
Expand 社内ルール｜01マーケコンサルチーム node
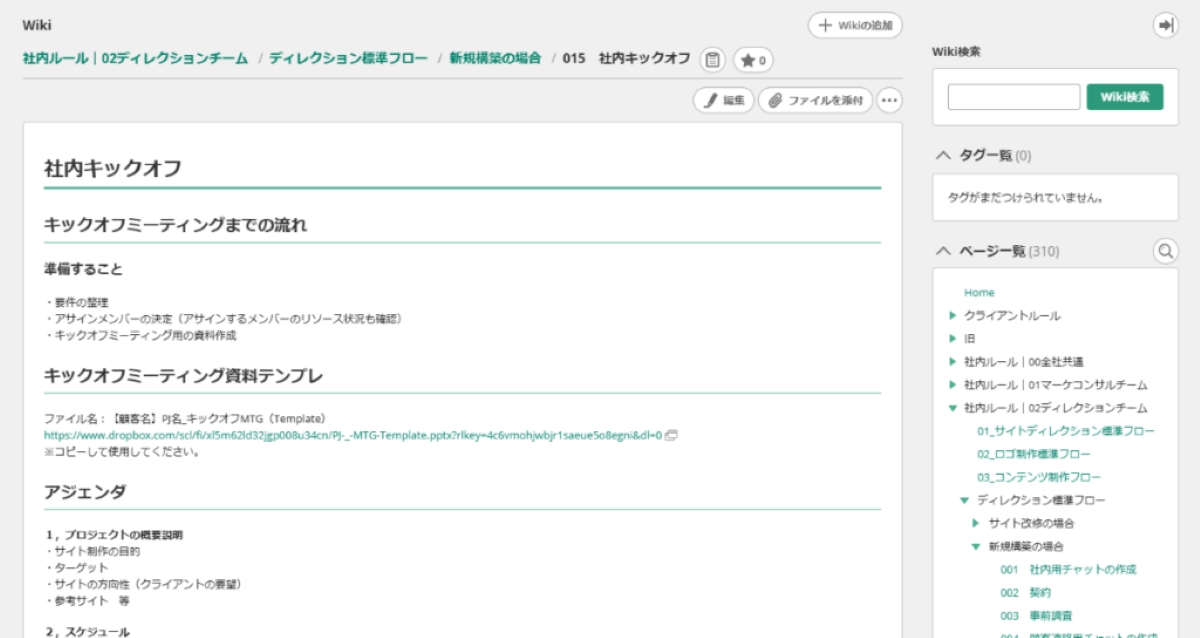[953, 385]
